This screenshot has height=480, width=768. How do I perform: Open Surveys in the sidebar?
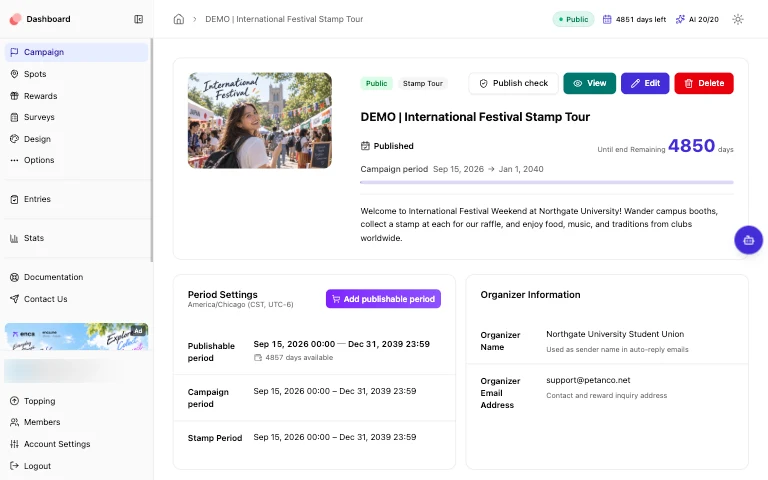(76, 117)
